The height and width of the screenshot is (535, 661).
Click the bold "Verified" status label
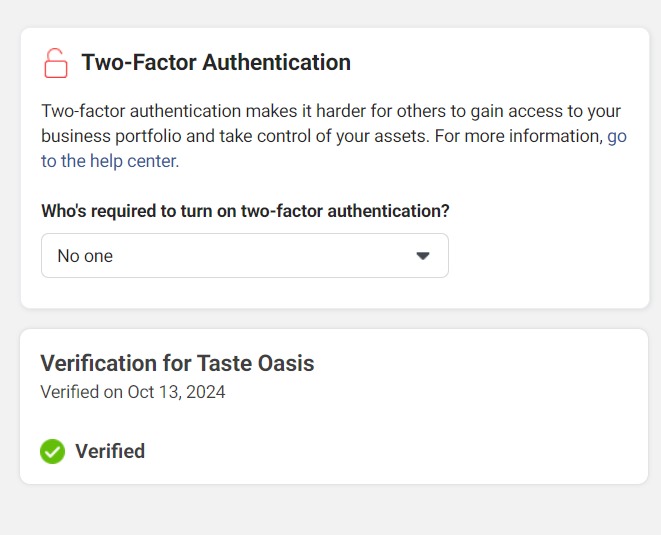pyautogui.click(x=110, y=452)
